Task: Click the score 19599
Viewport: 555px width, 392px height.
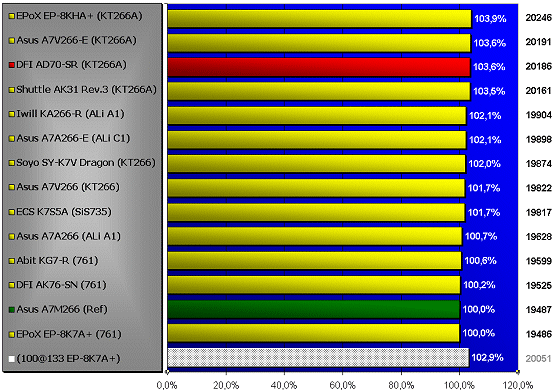Action: 539,261
